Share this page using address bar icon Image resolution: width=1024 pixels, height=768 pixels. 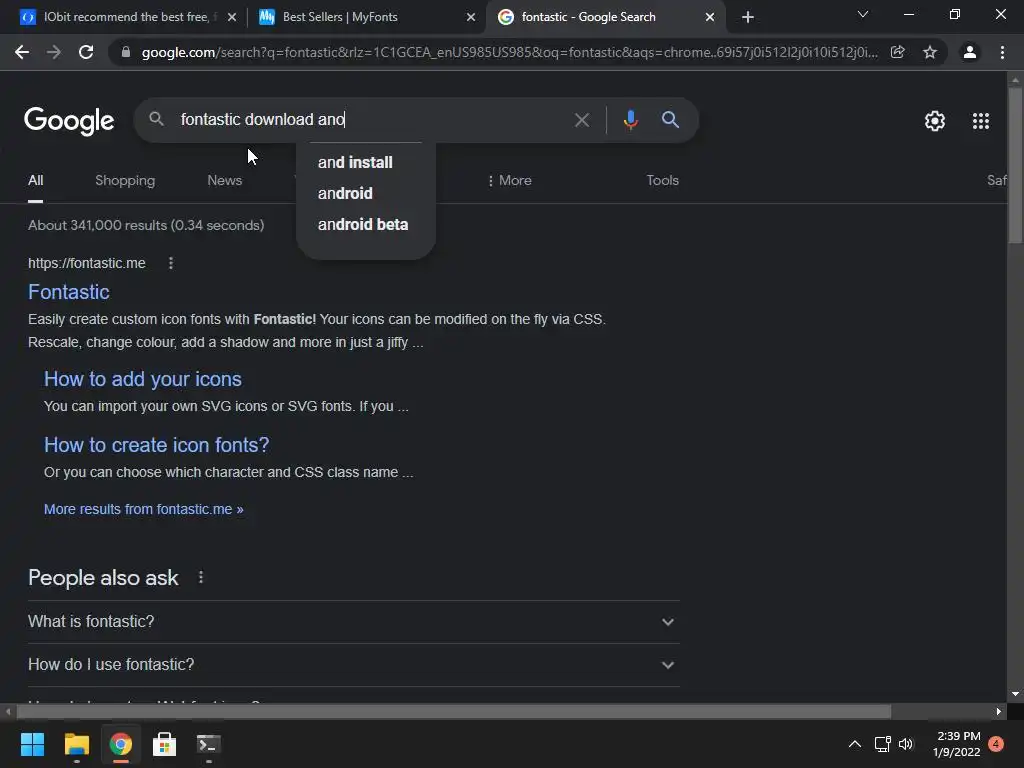[897, 52]
